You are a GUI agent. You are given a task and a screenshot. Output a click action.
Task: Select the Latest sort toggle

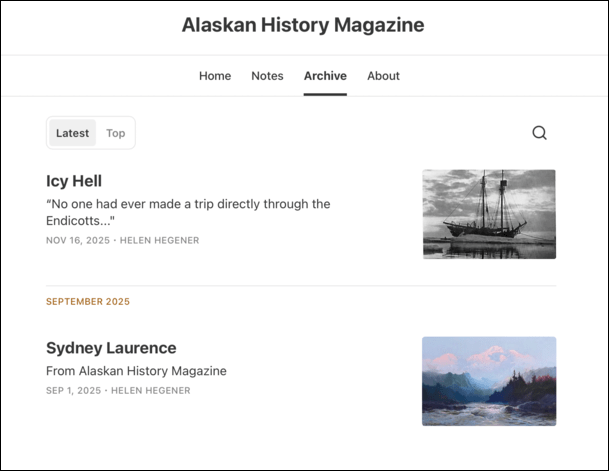[x=72, y=133]
